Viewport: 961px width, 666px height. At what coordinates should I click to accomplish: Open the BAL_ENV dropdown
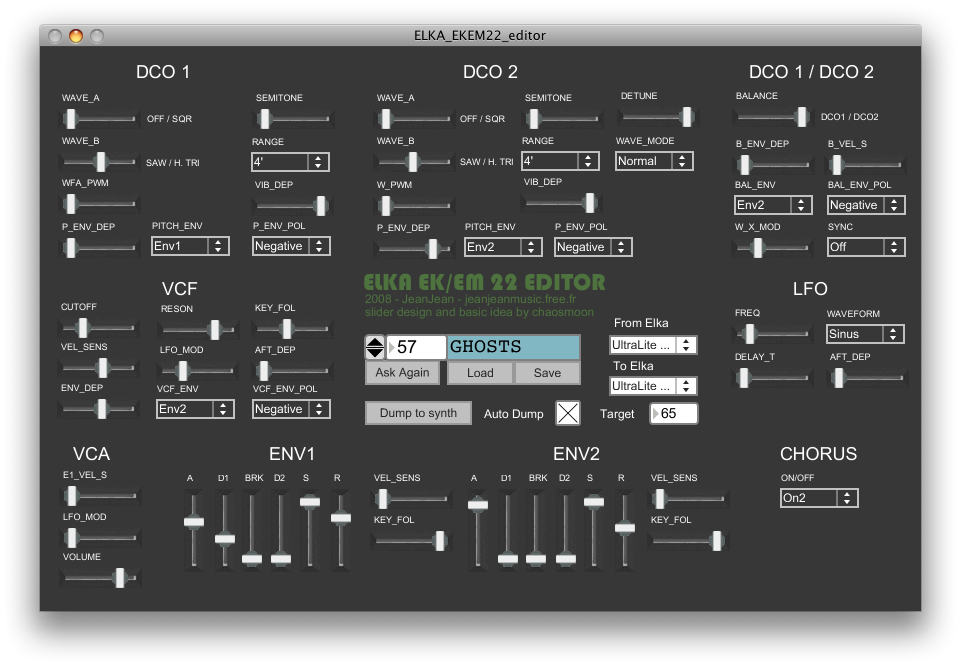coord(773,205)
